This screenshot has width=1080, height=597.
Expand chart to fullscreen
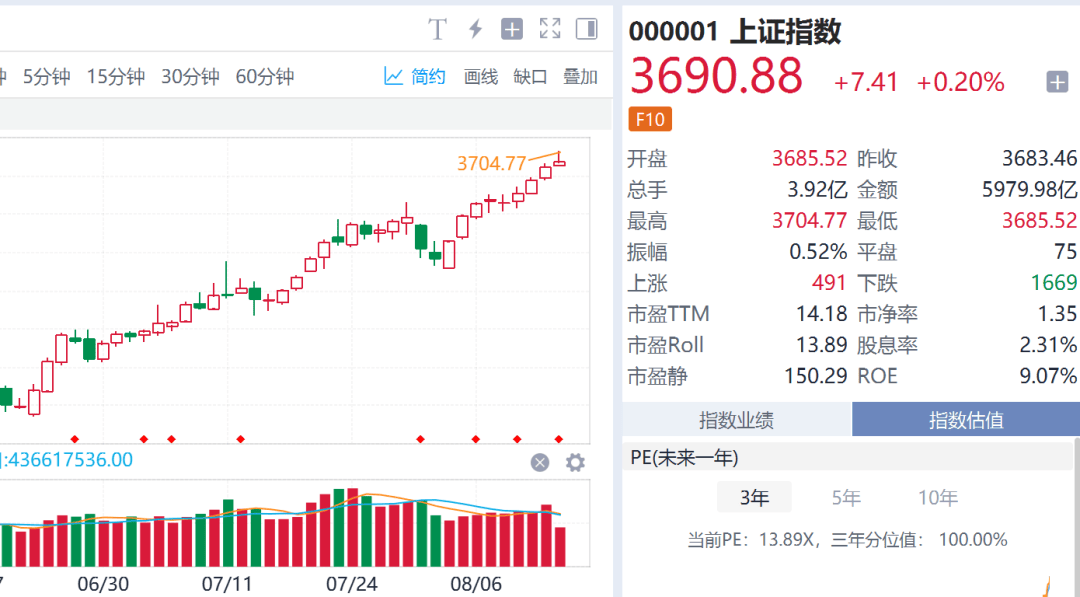(x=550, y=29)
